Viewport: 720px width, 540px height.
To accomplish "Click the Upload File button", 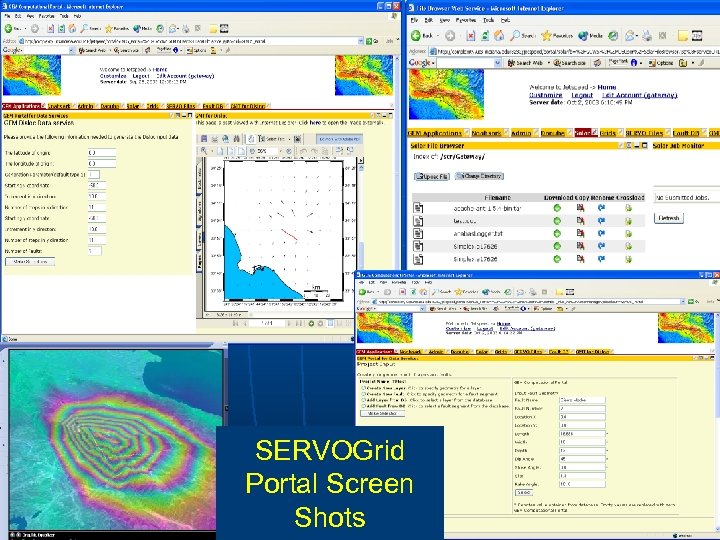I will tap(432, 177).
